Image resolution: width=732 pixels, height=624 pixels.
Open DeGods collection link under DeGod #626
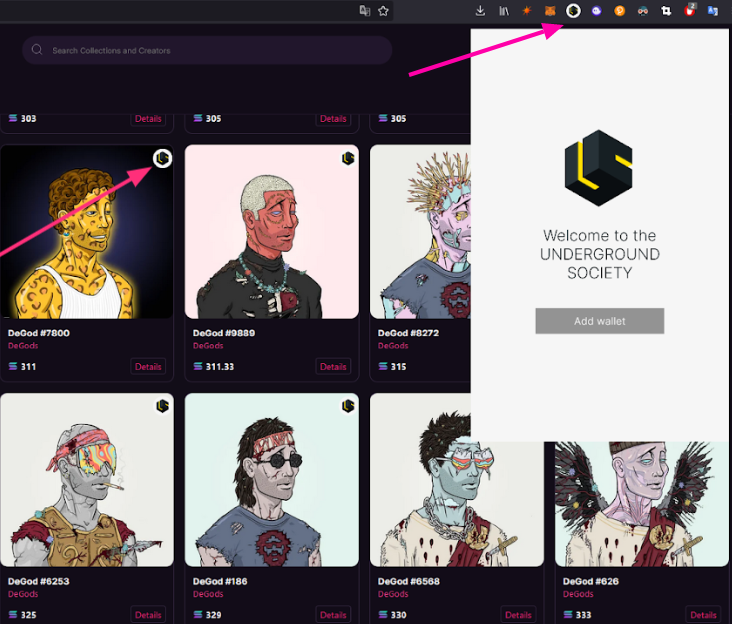578,594
